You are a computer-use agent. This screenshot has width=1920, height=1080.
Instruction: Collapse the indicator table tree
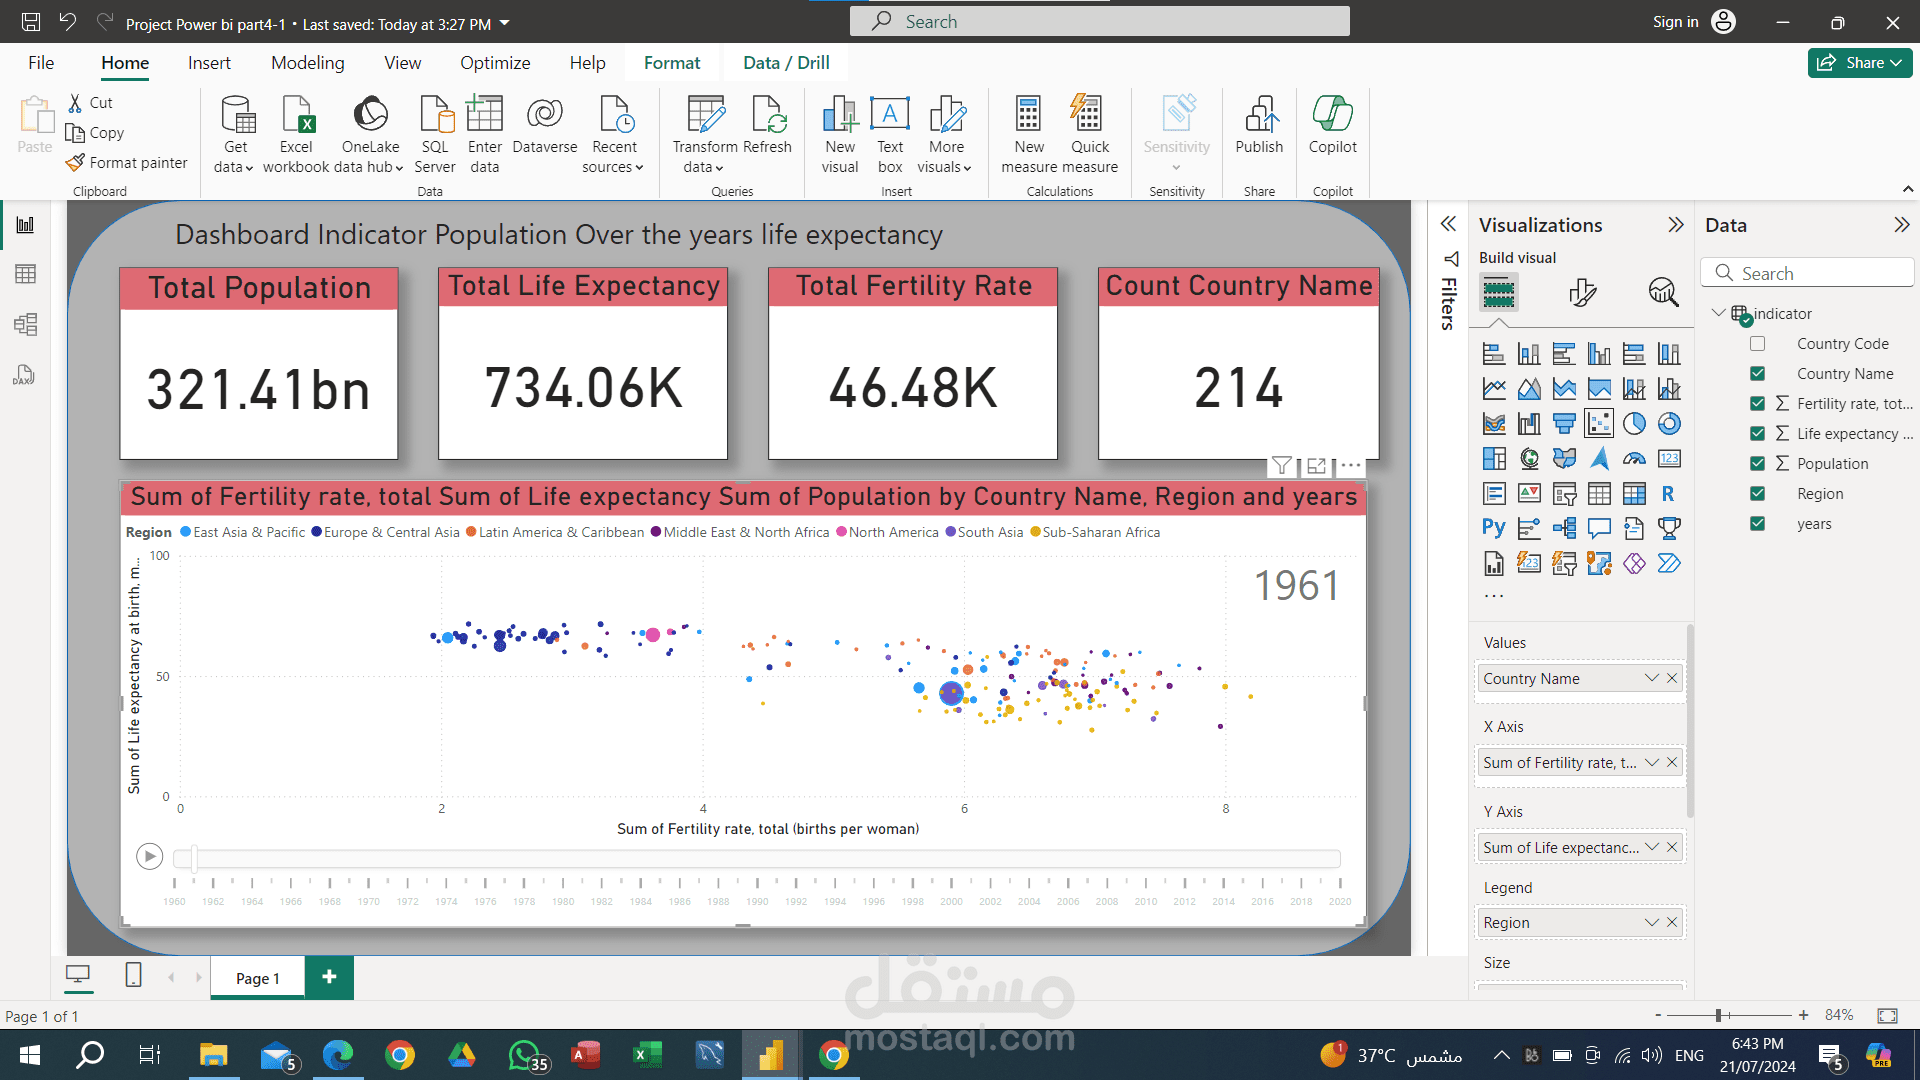[1718, 313]
